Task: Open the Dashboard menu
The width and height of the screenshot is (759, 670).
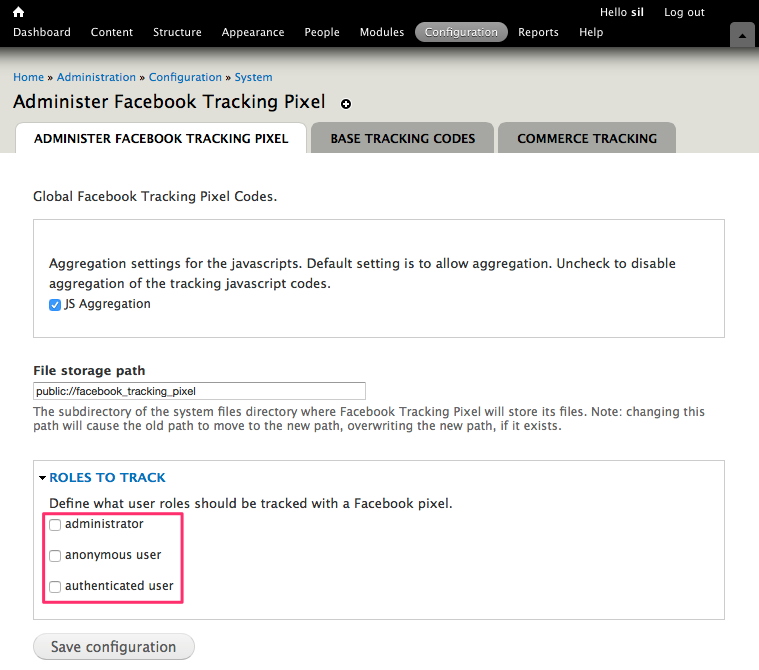Action: pyautogui.click(x=42, y=32)
